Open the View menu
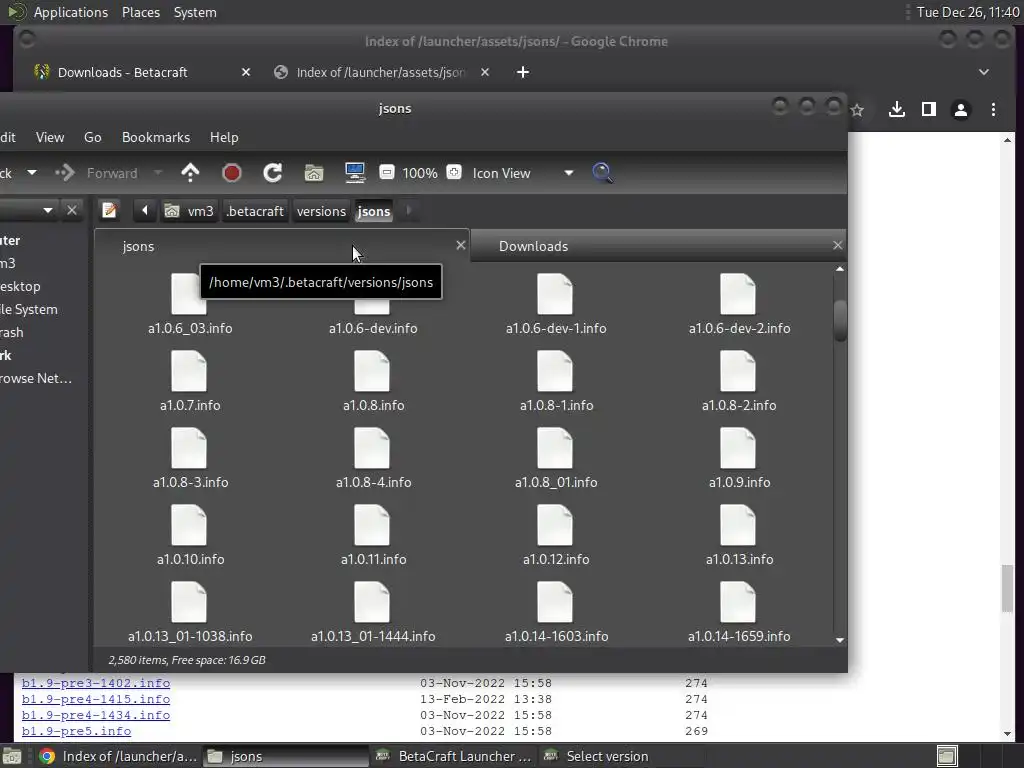Image resolution: width=1024 pixels, height=768 pixels. coord(50,137)
